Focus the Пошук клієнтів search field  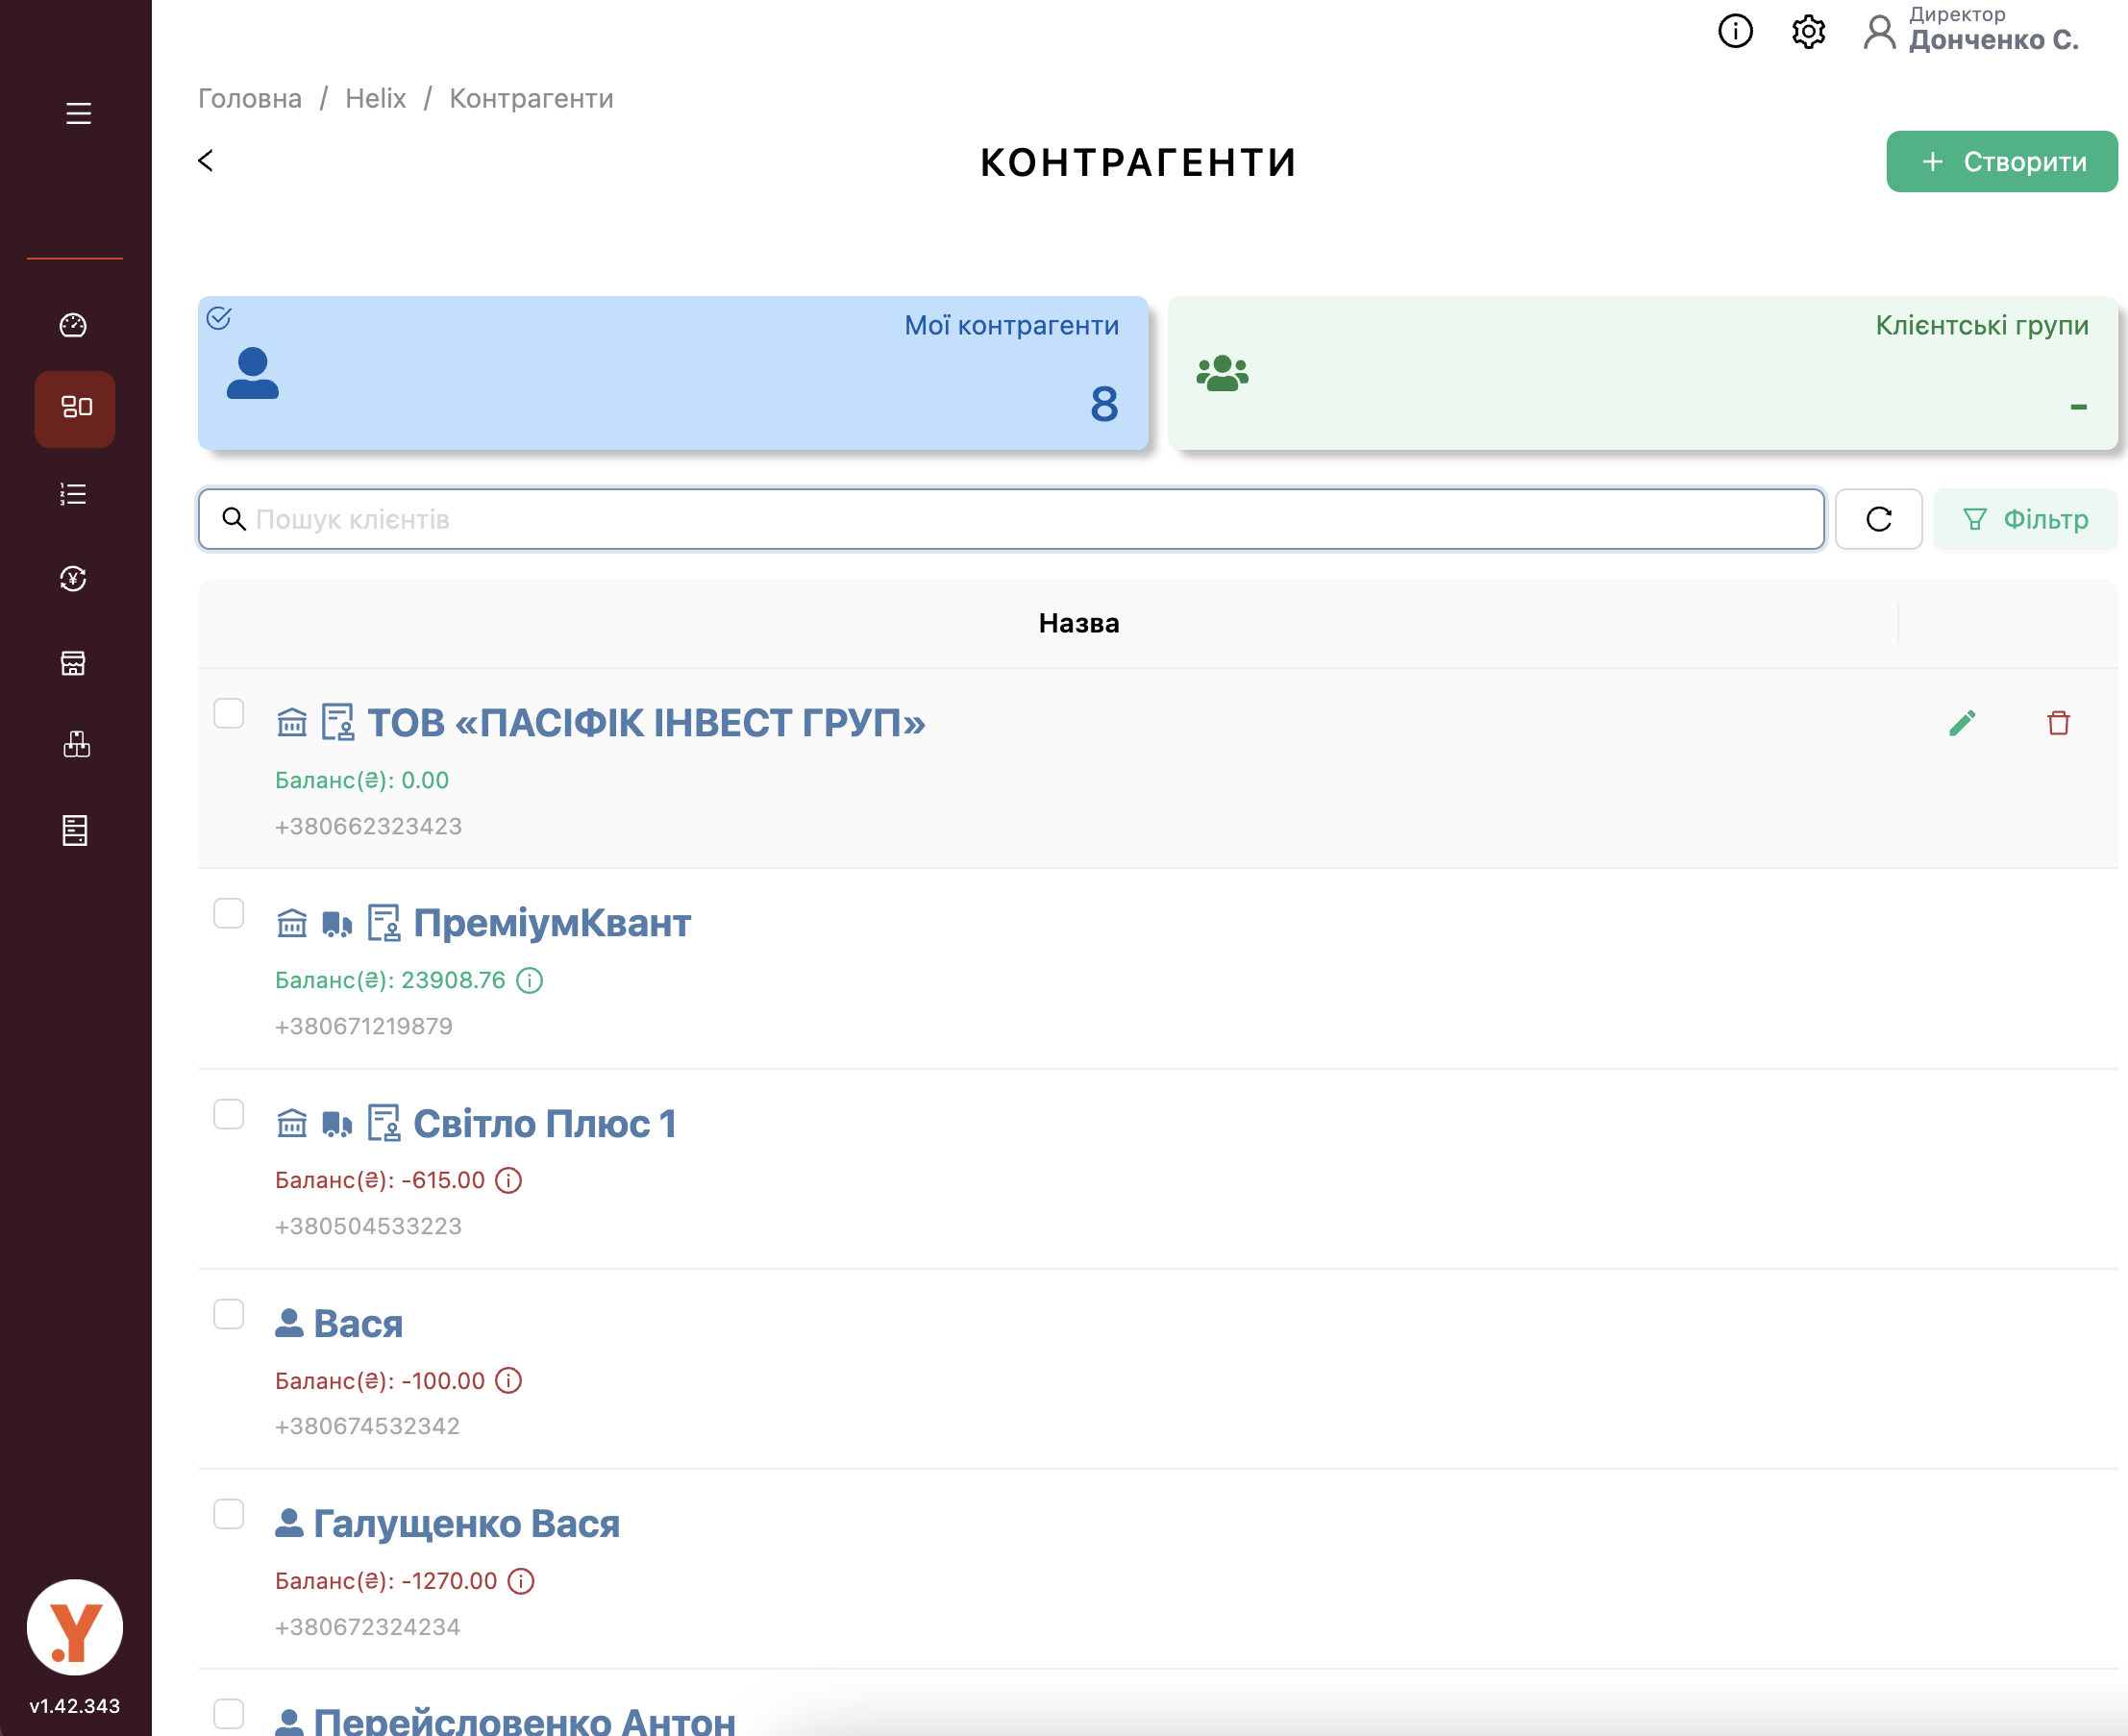pyautogui.click(x=1010, y=519)
